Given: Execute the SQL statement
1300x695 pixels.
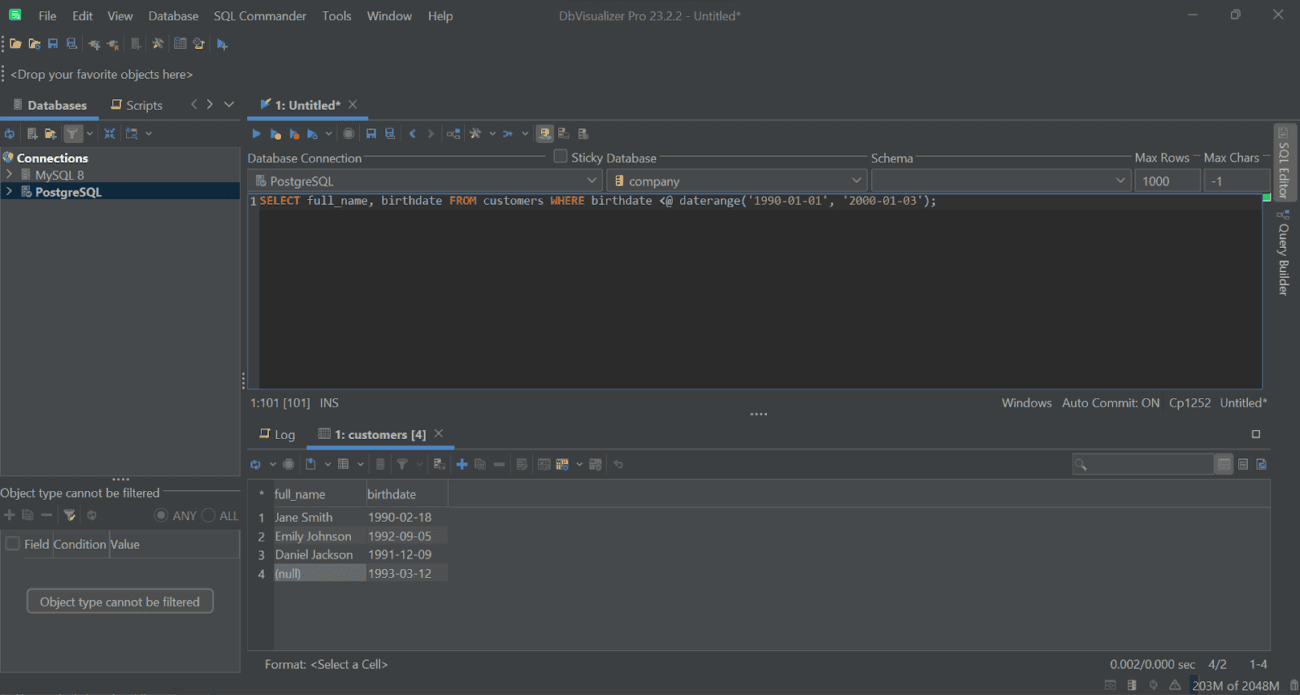Looking at the screenshot, I should point(255,133).
